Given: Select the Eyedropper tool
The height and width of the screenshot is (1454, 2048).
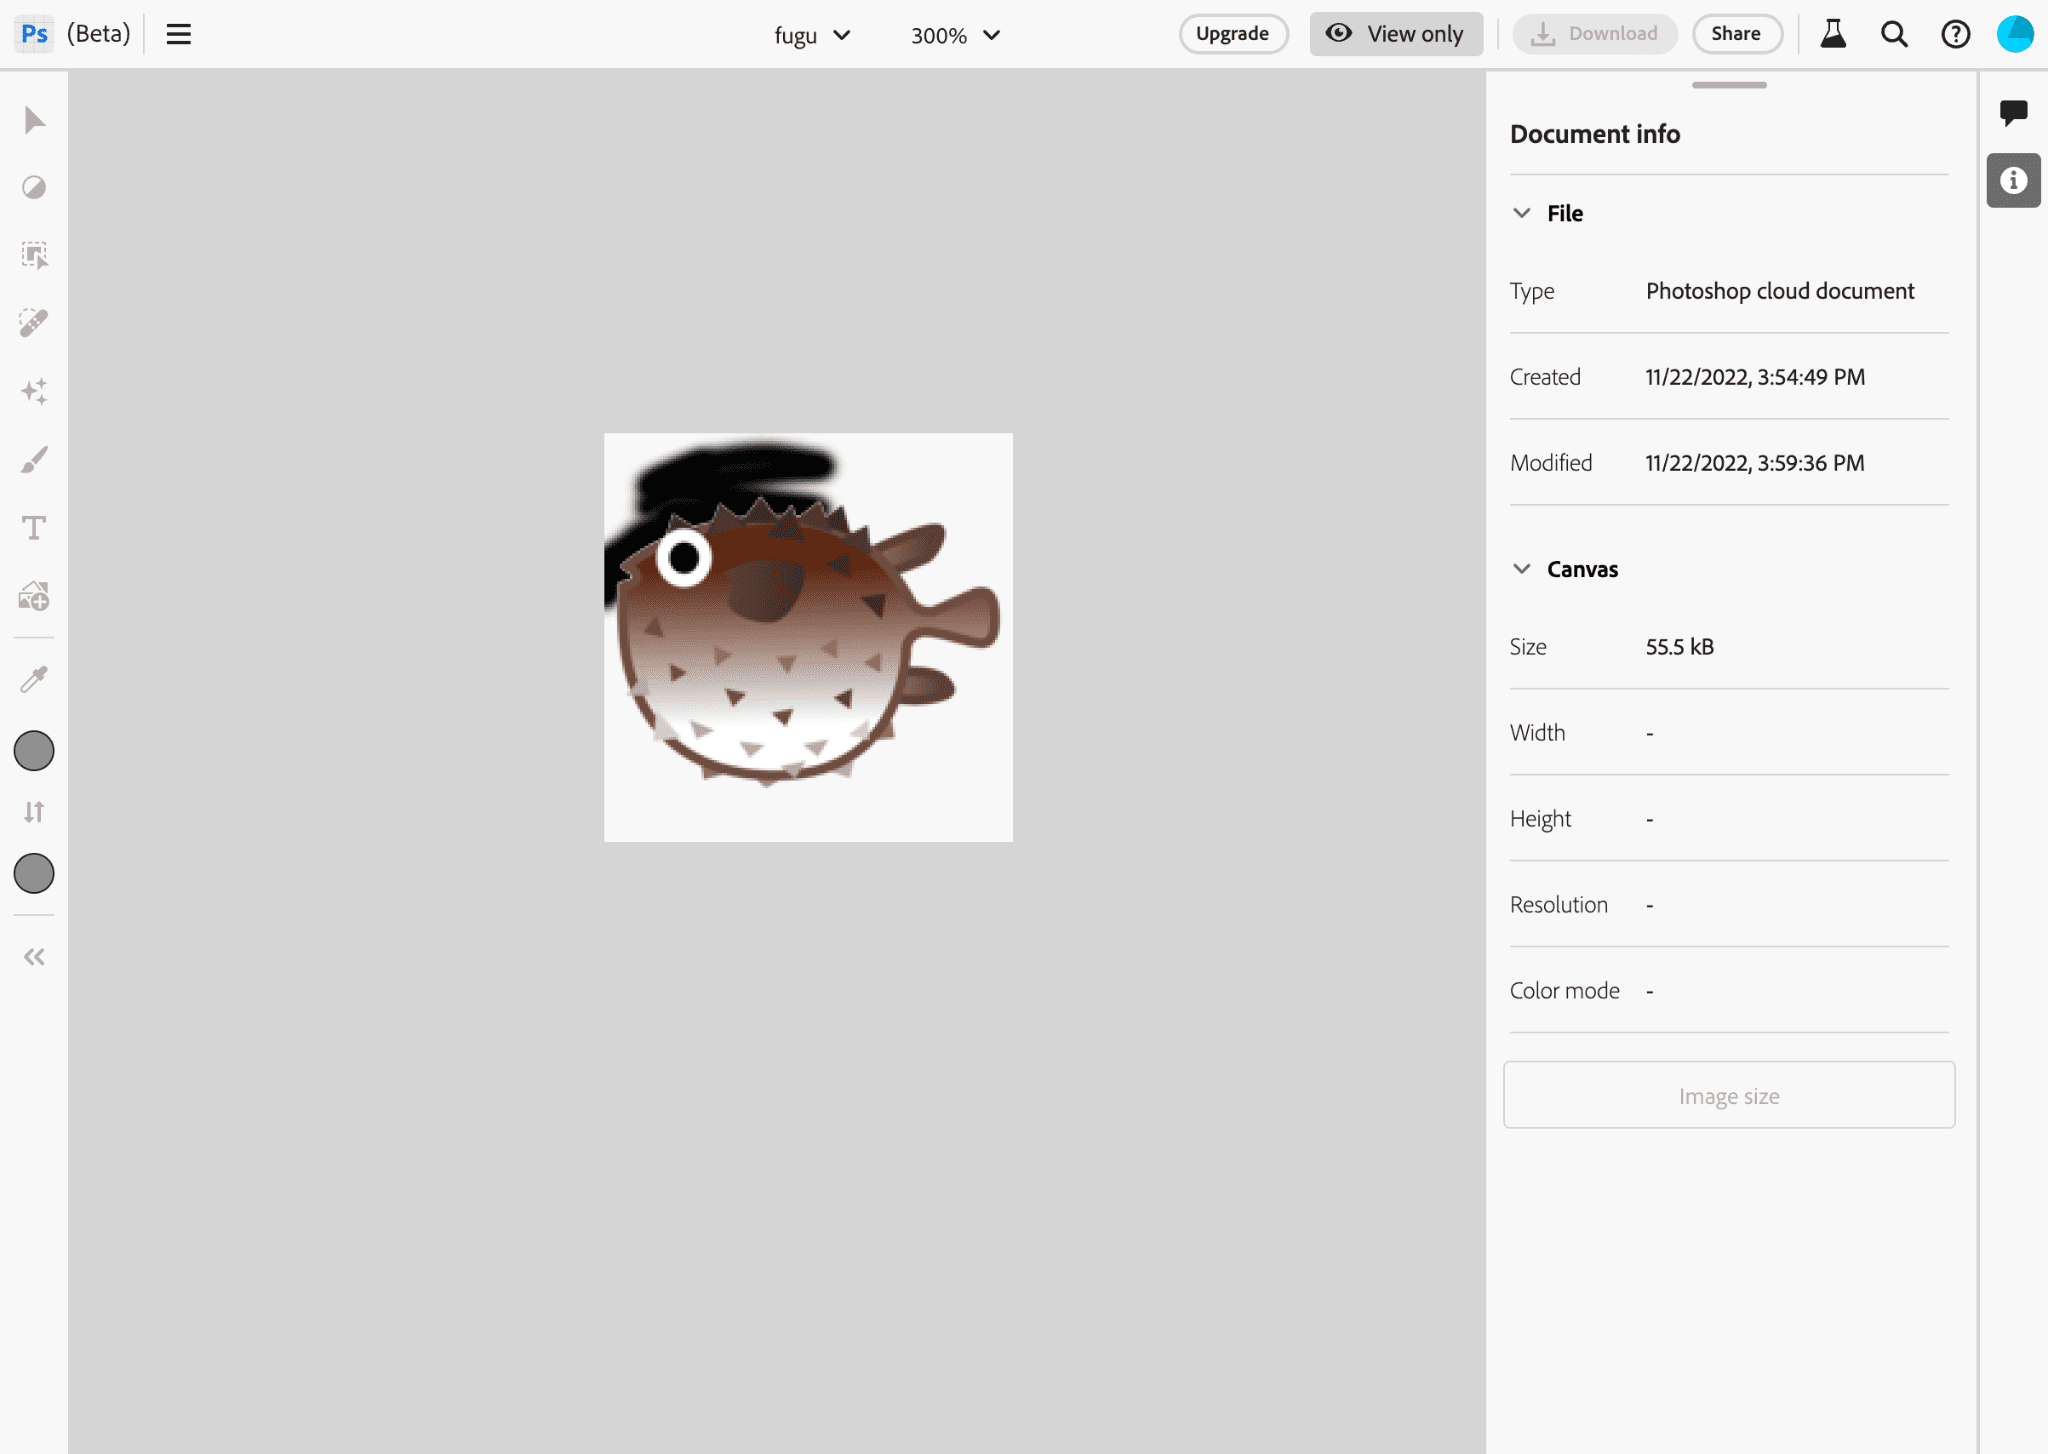Looking at the screenshot, I should 35,680.
